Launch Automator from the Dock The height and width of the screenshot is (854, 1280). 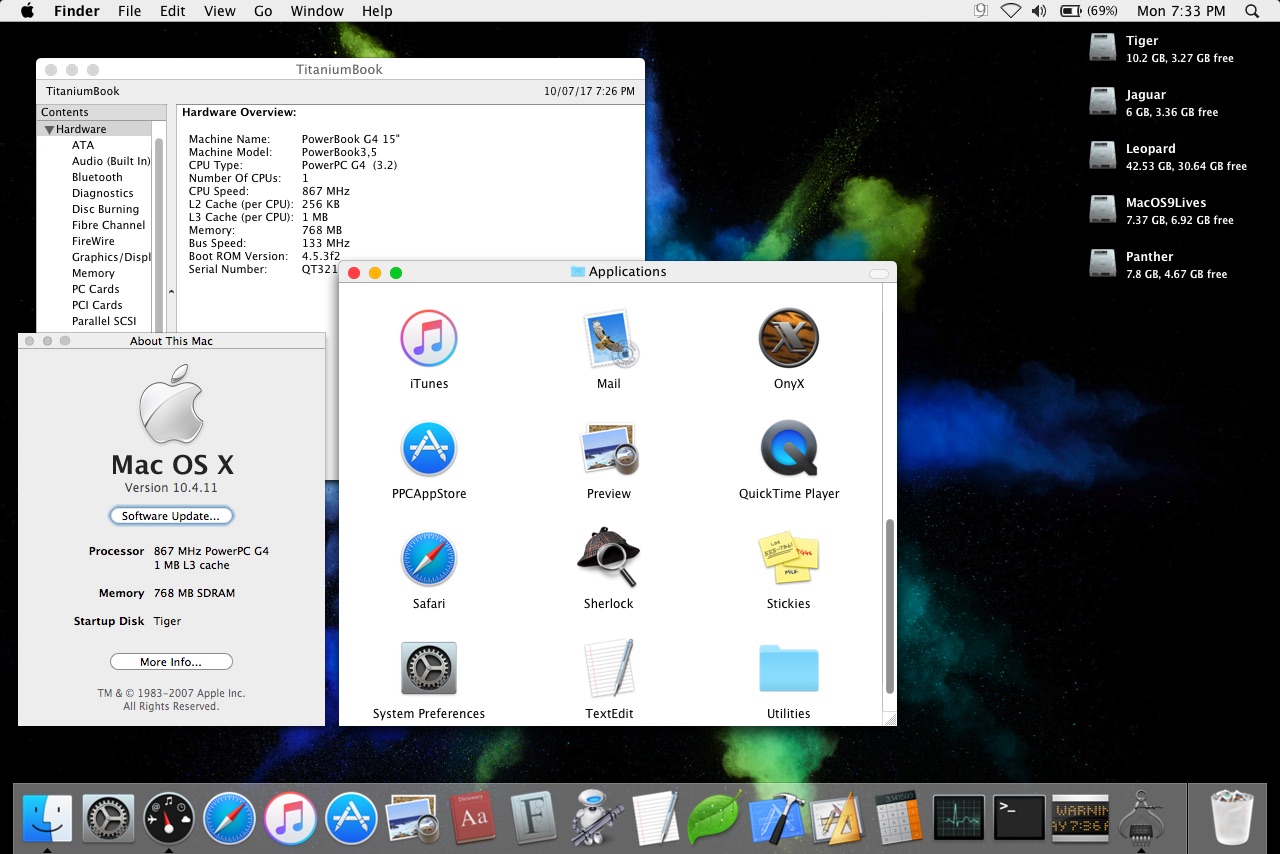596,818
